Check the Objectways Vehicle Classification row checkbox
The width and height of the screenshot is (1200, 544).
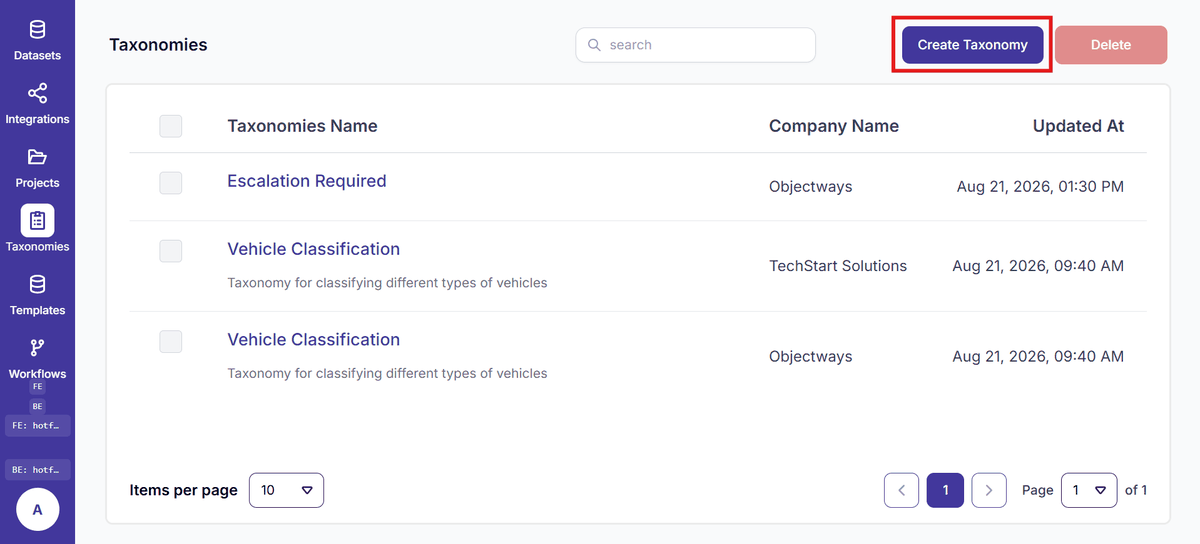pyautogui.click(x=171, y=341)
